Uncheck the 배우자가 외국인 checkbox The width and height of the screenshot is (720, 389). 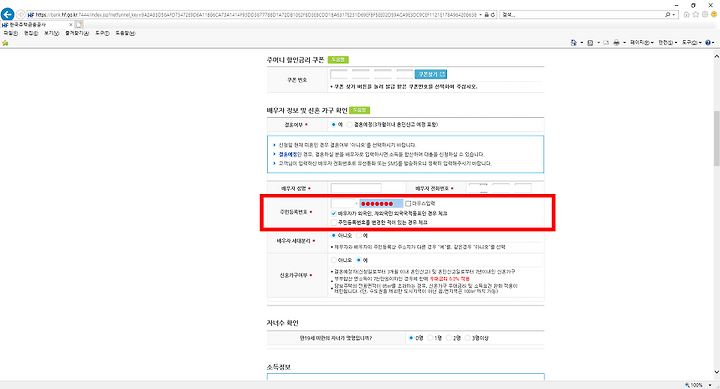[334, 214]
